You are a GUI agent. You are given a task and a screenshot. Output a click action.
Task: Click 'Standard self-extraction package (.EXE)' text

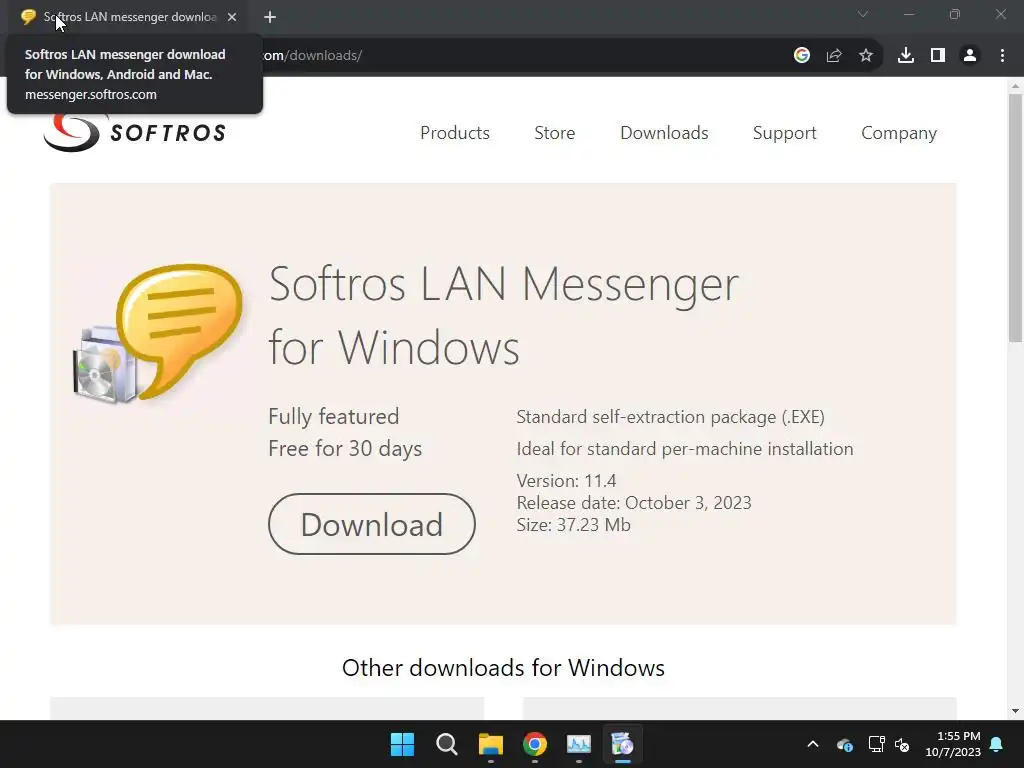pos(671,417)
